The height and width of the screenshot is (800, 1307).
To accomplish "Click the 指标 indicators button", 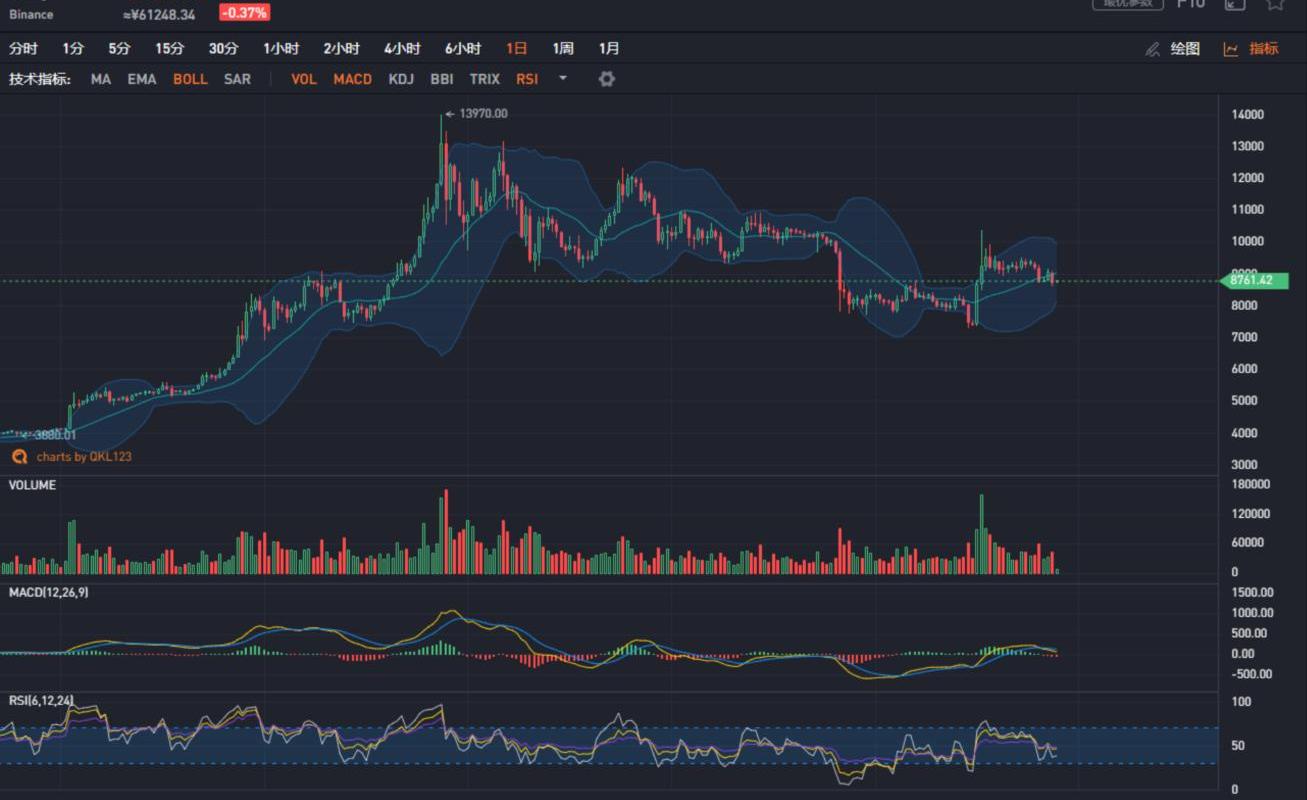I will point(1264,49).
